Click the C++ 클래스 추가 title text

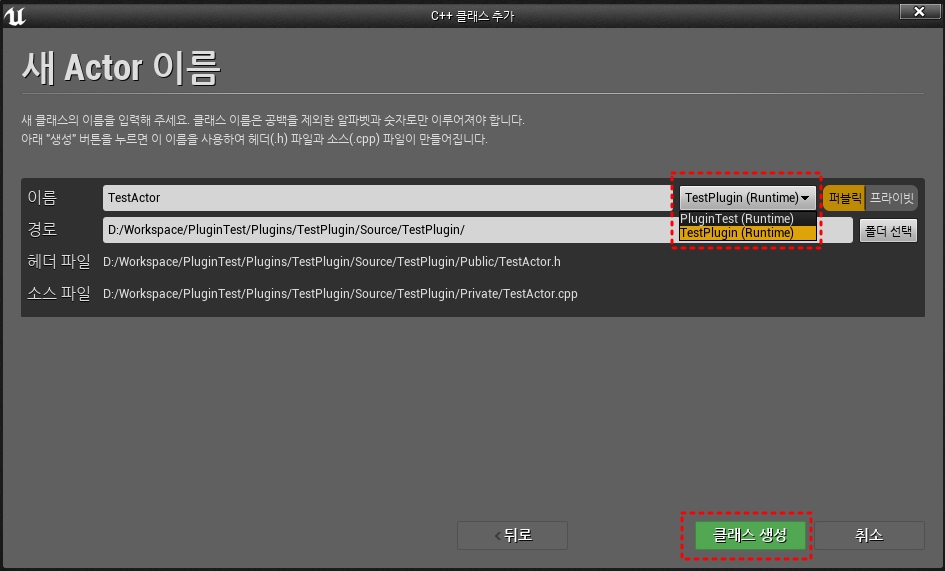pos(472,16)
